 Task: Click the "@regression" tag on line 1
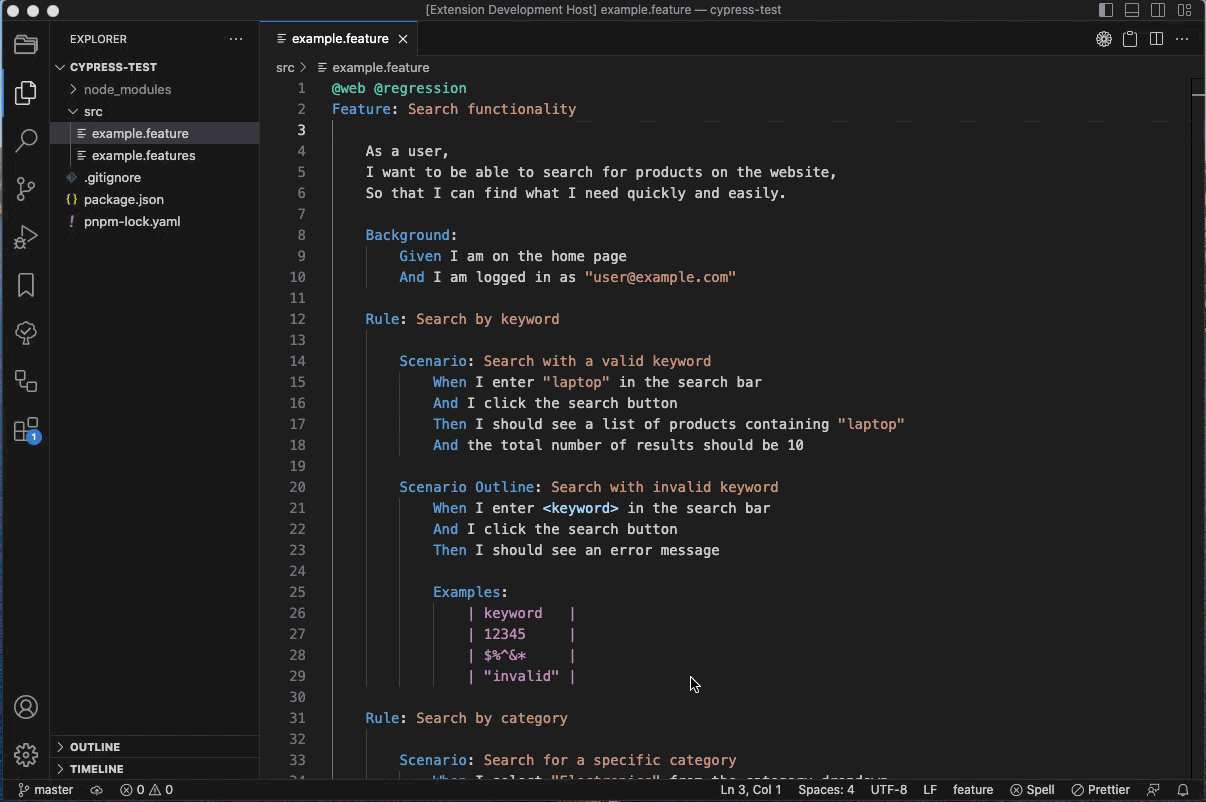(x=420, y=88)
